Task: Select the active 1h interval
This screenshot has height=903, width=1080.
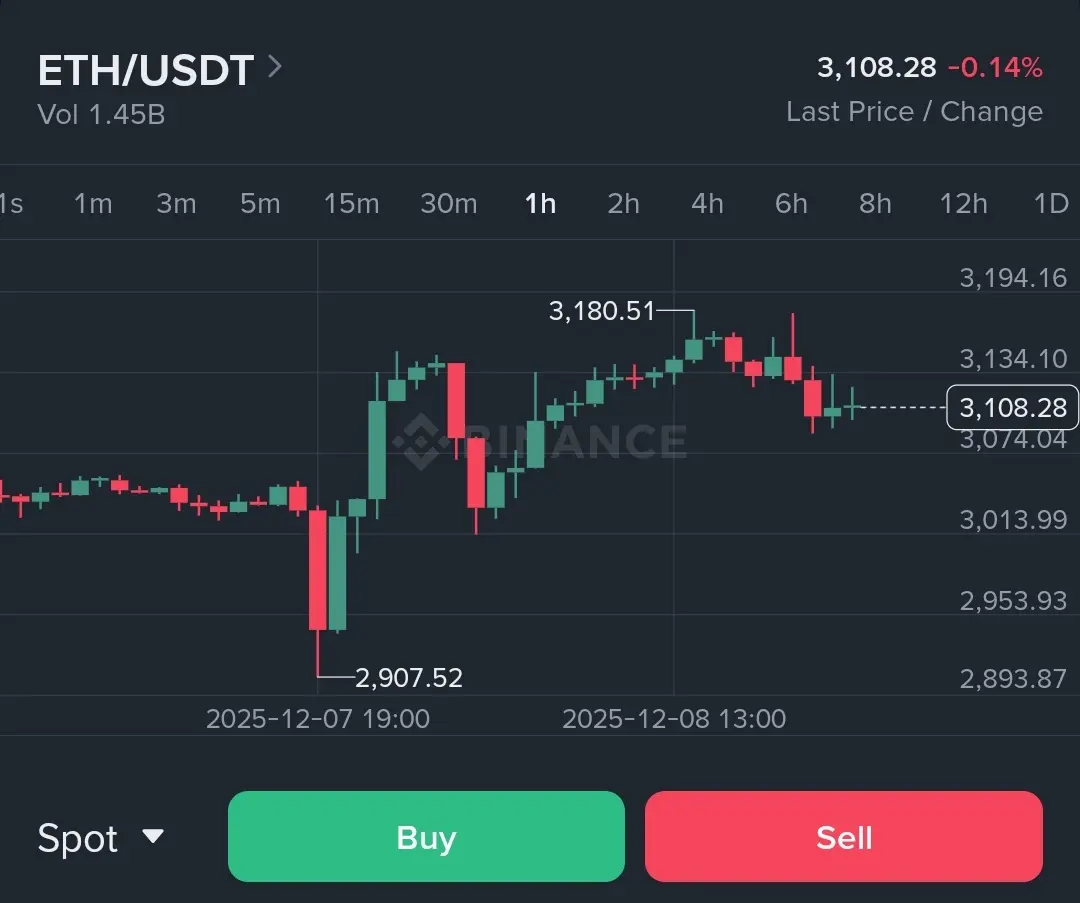Action: click(x=541, y=204)
